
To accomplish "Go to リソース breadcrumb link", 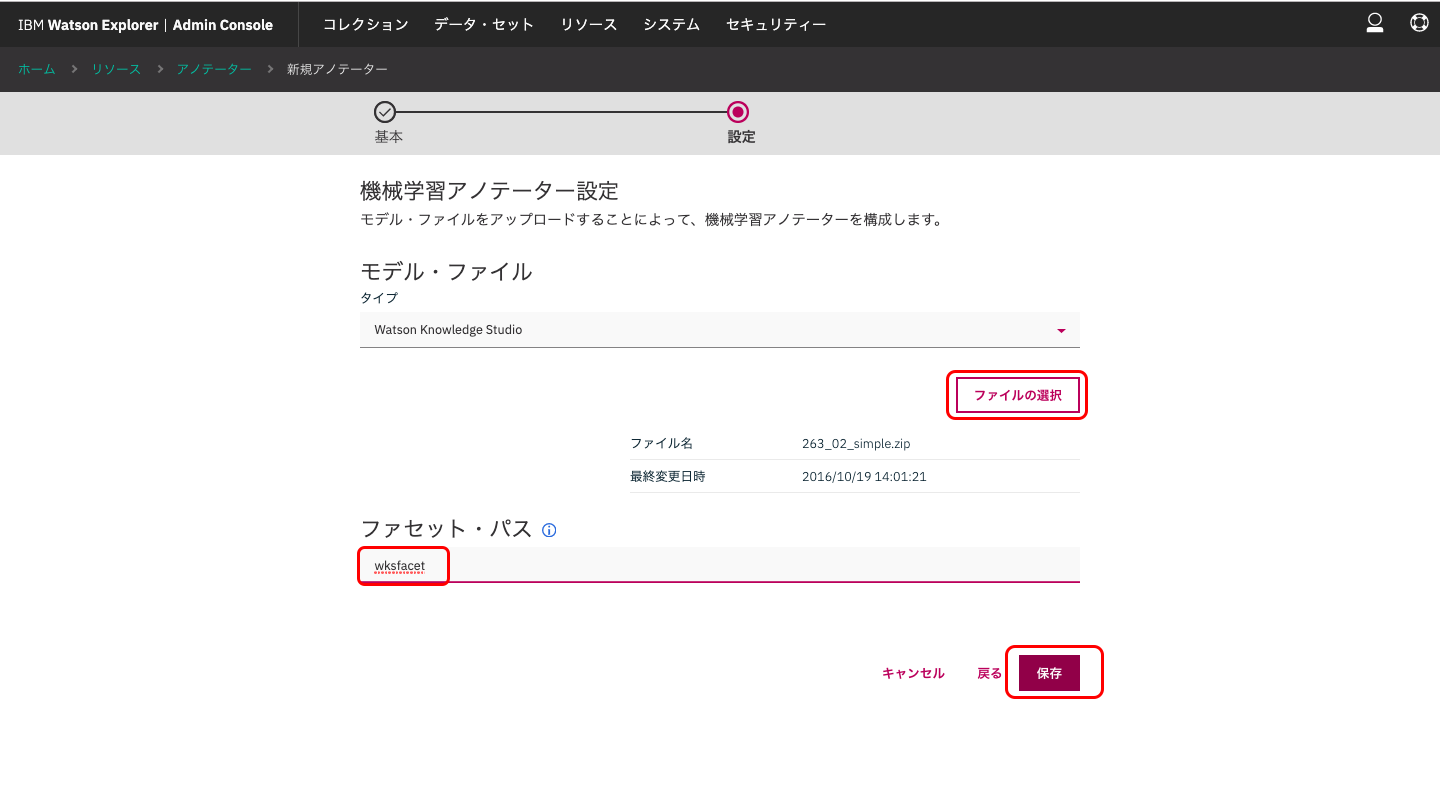I will 116,69.
